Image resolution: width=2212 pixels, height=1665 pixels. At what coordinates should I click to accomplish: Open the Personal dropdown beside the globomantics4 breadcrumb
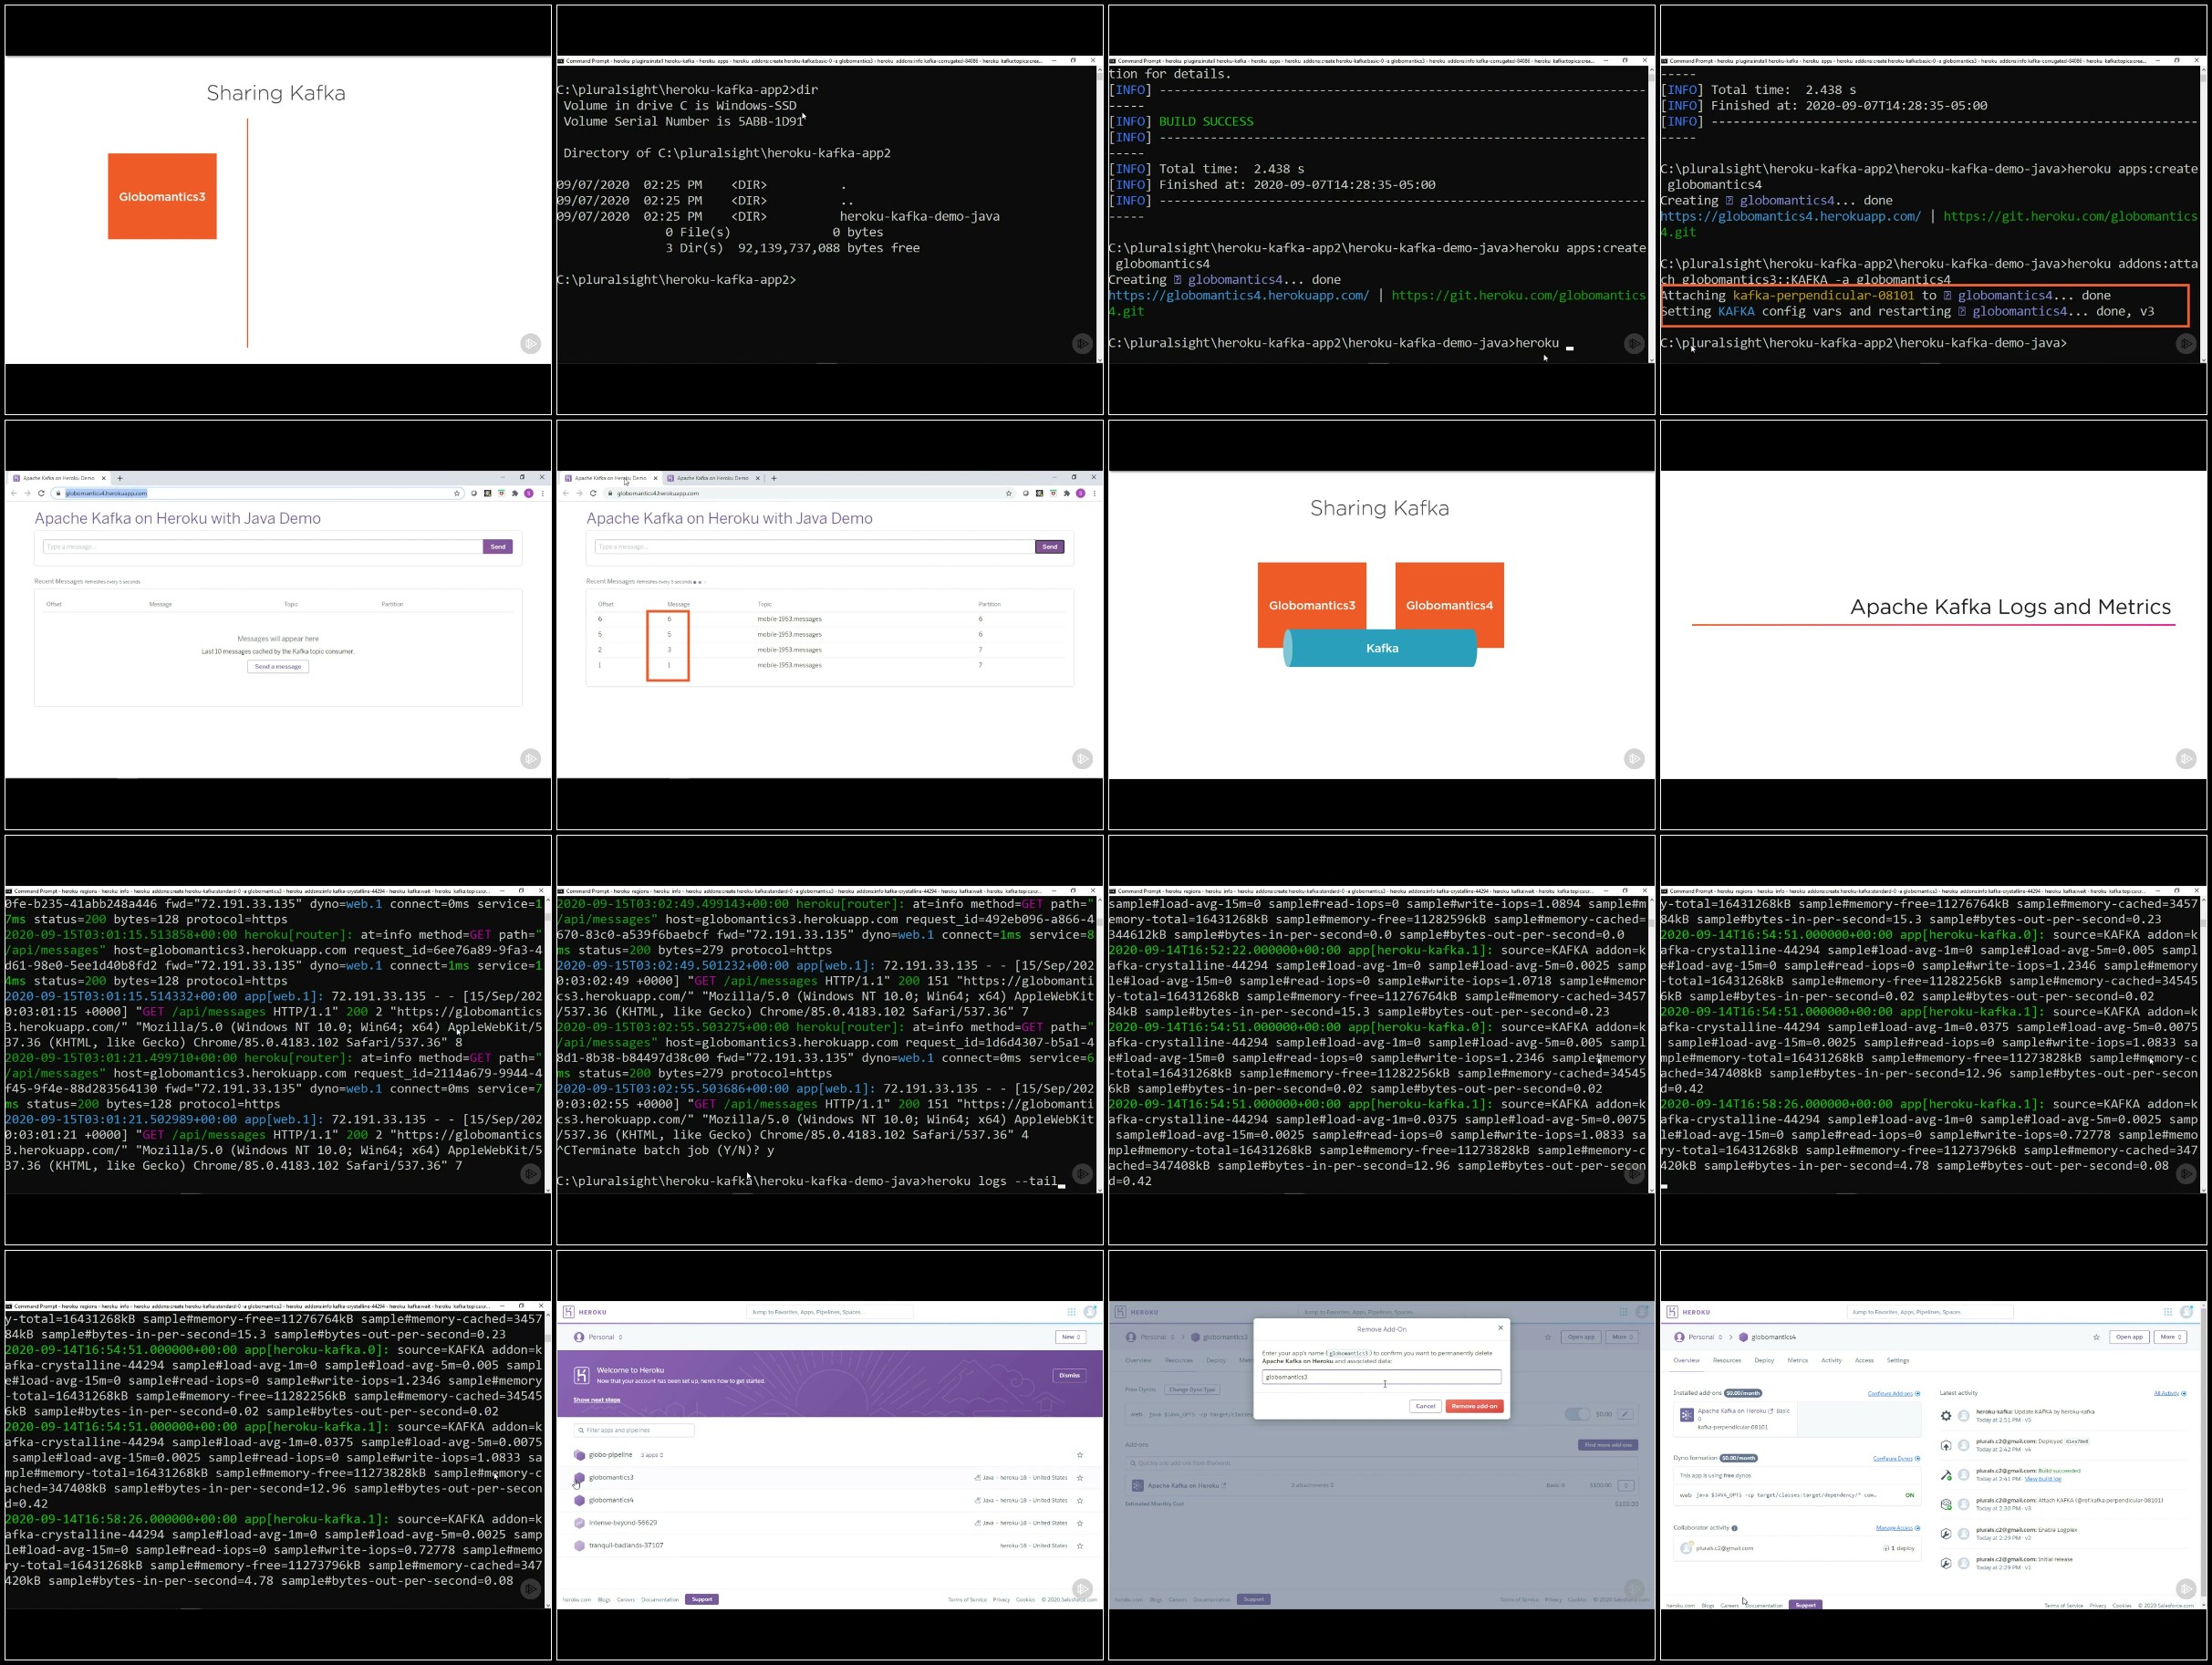coord(1700,1337)
